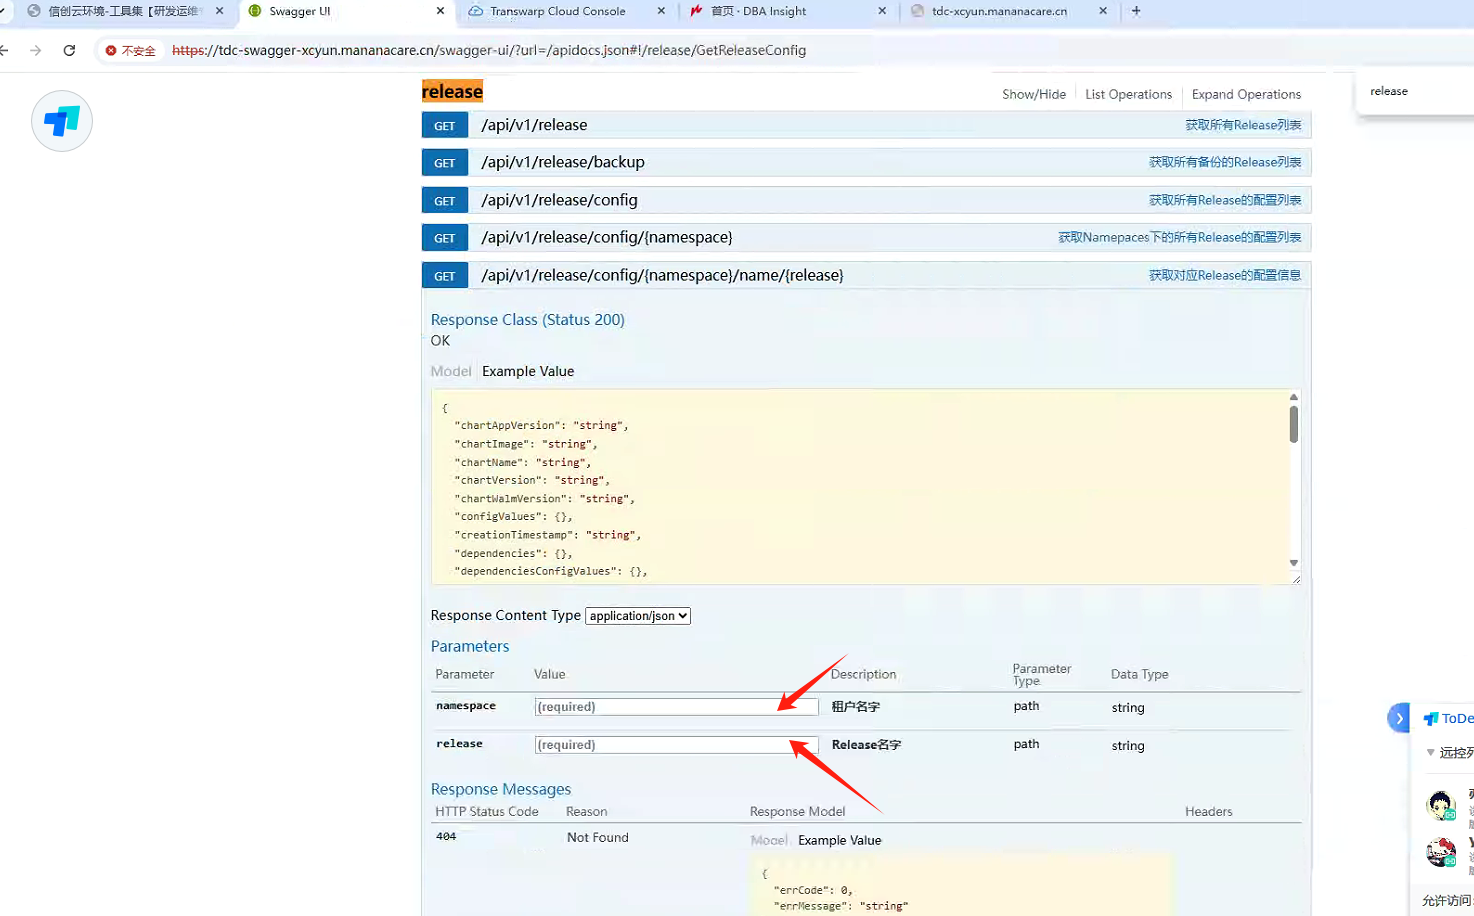Click the namespace value input field
The width and height of the screenshot is (1474, 916).
pyautogui.click(x=676, y=707)
